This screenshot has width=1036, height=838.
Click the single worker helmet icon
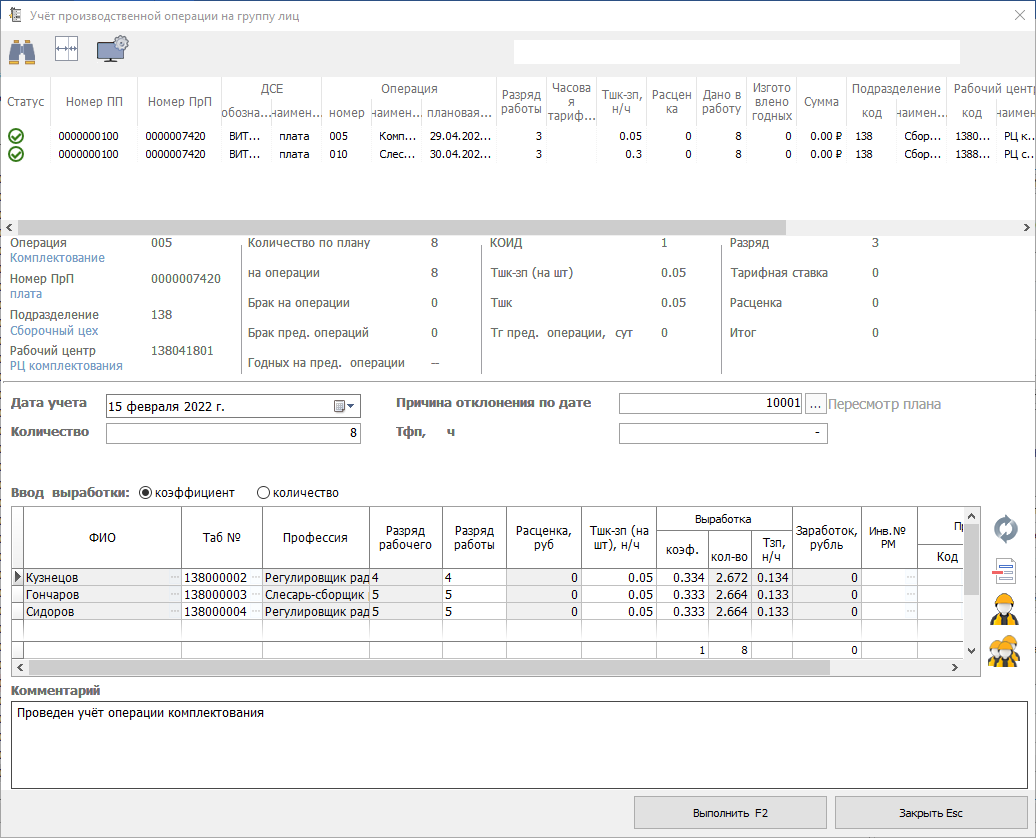click(x=1004, y=609)
